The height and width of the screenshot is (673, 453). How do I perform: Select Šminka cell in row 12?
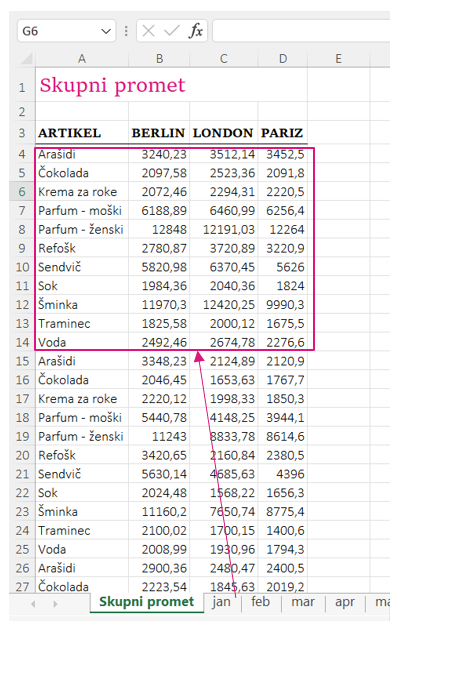(x=82, y=305)
